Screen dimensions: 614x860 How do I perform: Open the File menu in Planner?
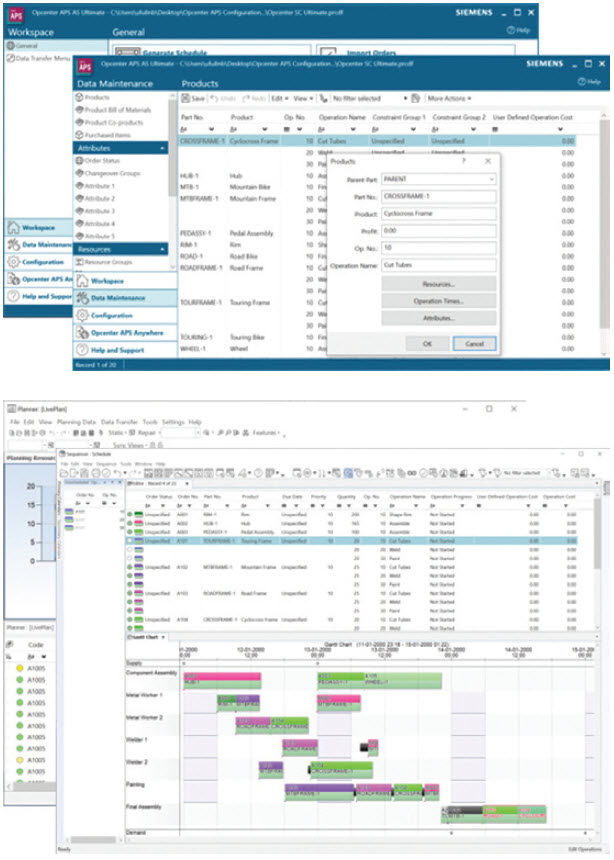[15, 422]
